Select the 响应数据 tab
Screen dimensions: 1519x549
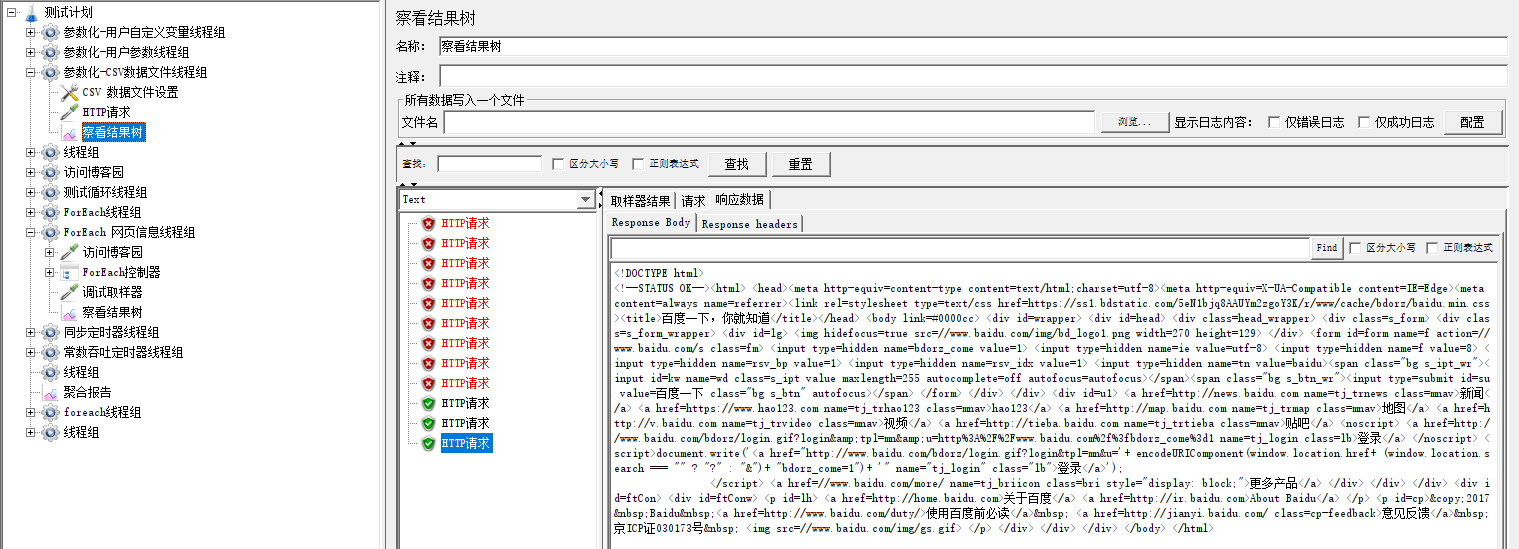coord(739,200)
